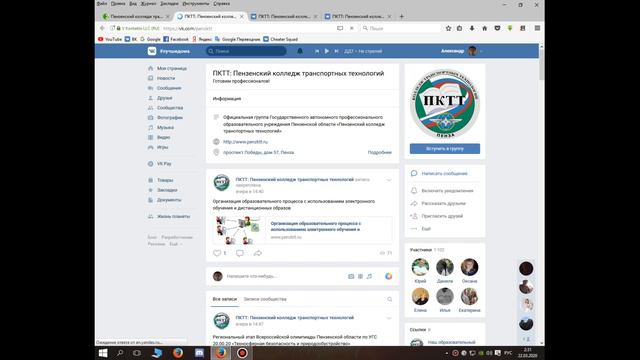Click the Участники members heading
640x360 pixels.
pos(421,249)
